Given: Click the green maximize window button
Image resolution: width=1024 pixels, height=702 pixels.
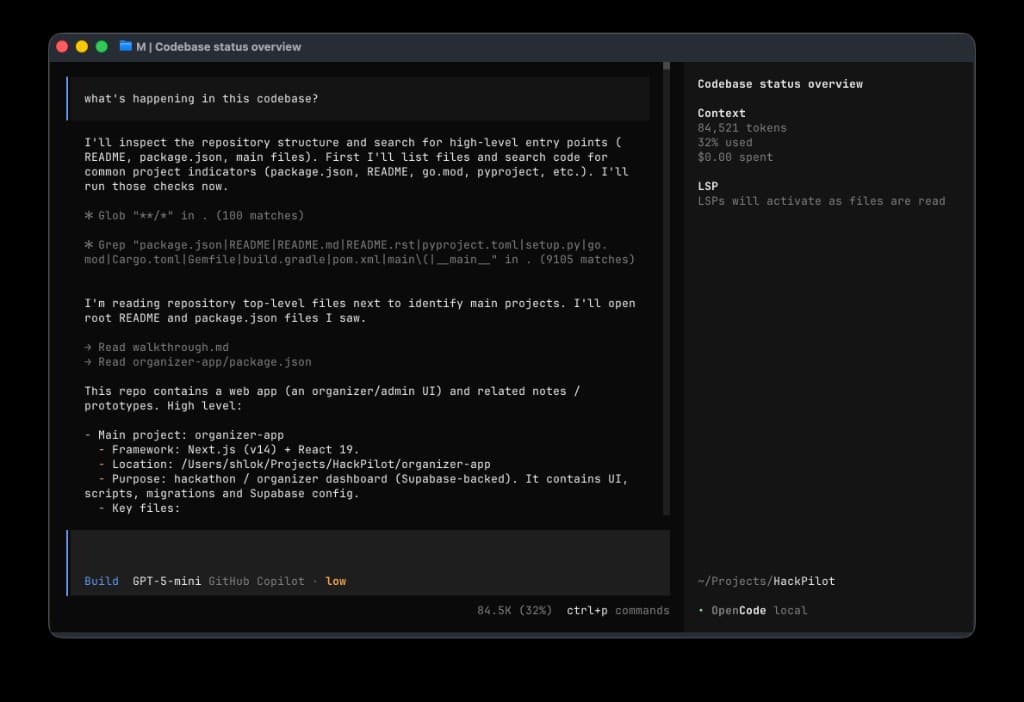Looking at the screenshot, I should pyautogui.click(x=101, y=46).
